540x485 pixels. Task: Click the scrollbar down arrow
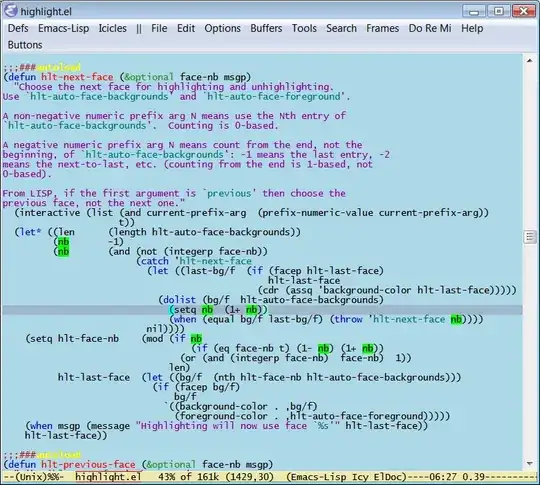pyautogui.click(x=530, y=464)
